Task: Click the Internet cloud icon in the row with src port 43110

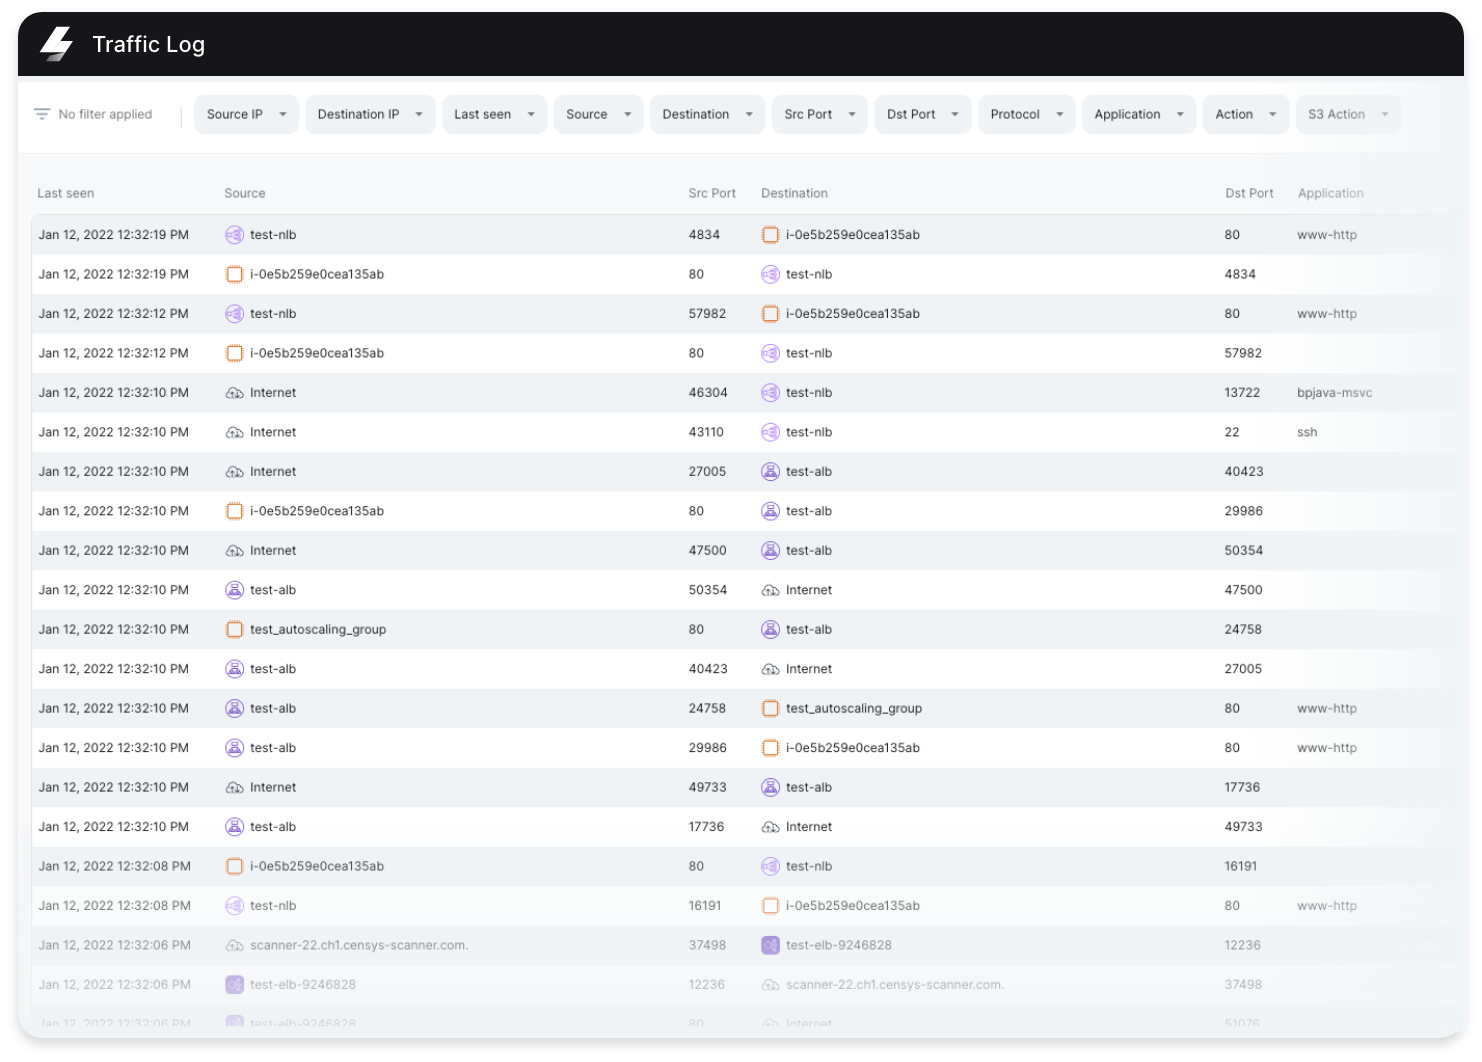Action: [x=234, y=432]
